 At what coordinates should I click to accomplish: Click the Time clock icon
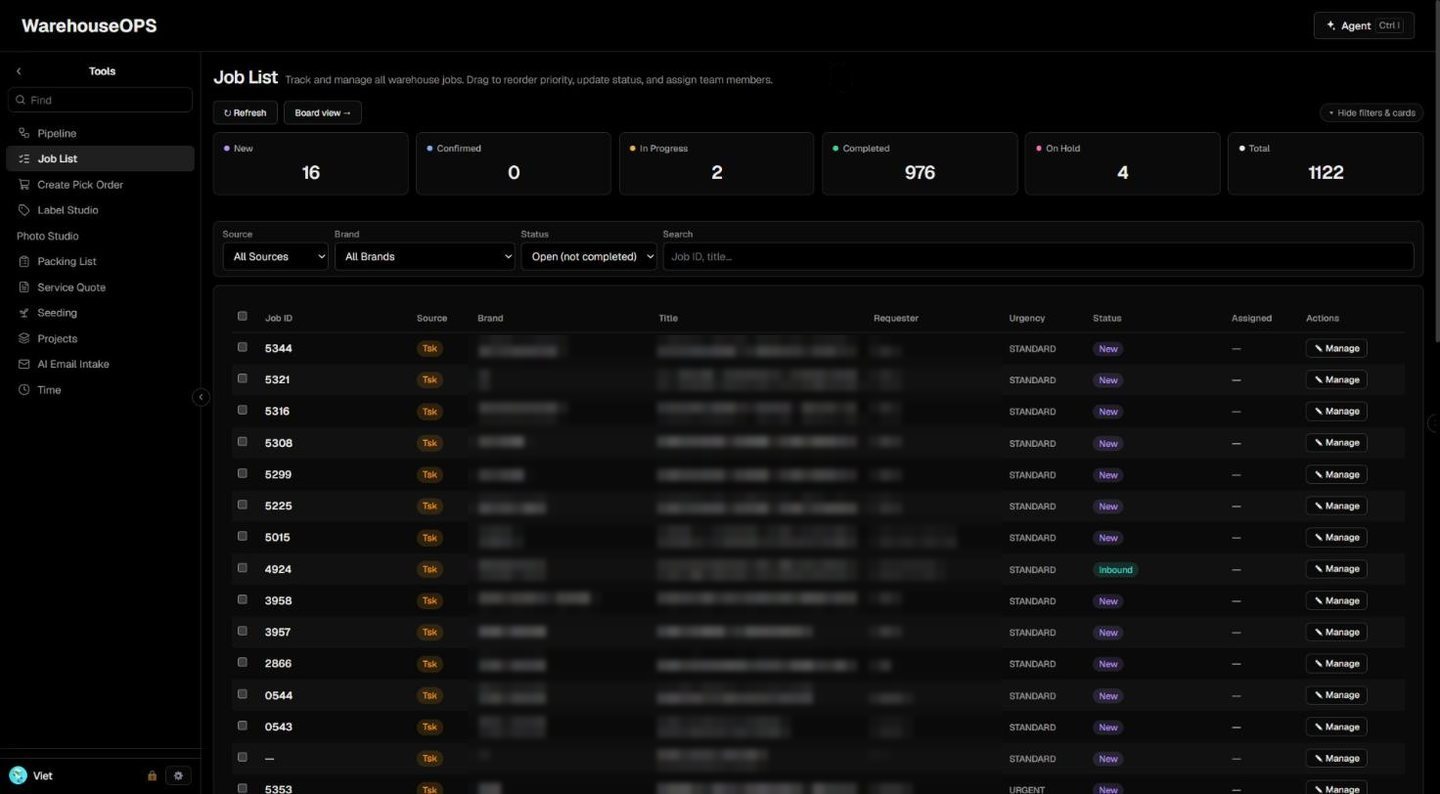tap(24, 390)
